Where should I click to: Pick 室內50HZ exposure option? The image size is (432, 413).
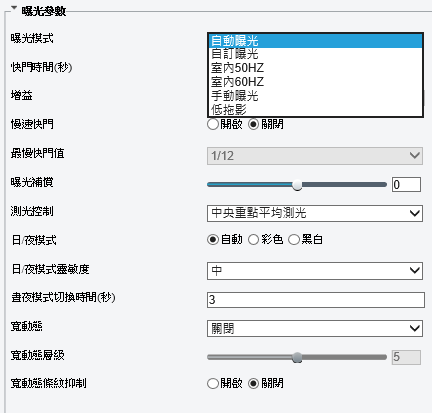[x=315, y=68]
